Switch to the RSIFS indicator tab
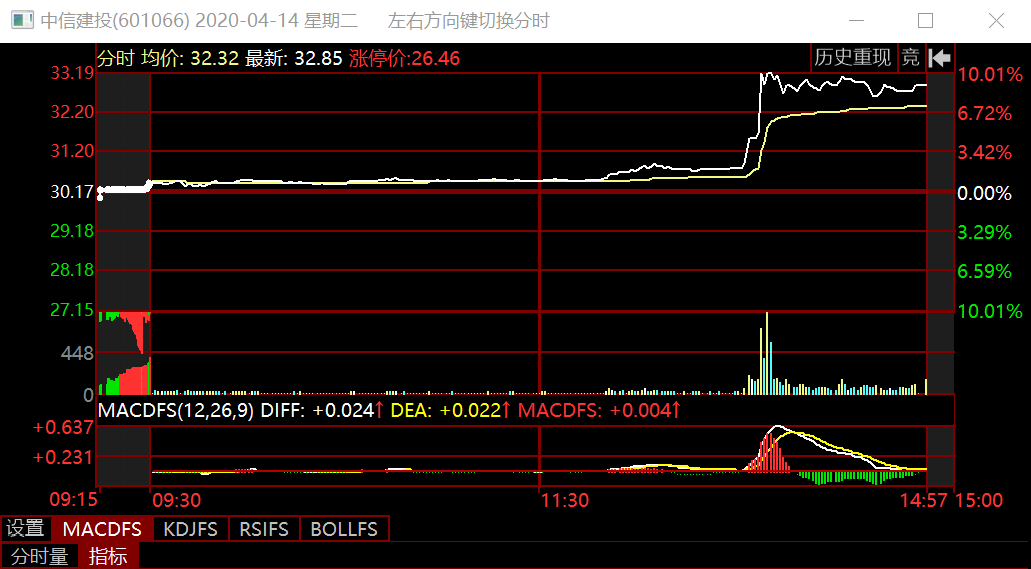Screen dimensions: 1031x569 264,529
